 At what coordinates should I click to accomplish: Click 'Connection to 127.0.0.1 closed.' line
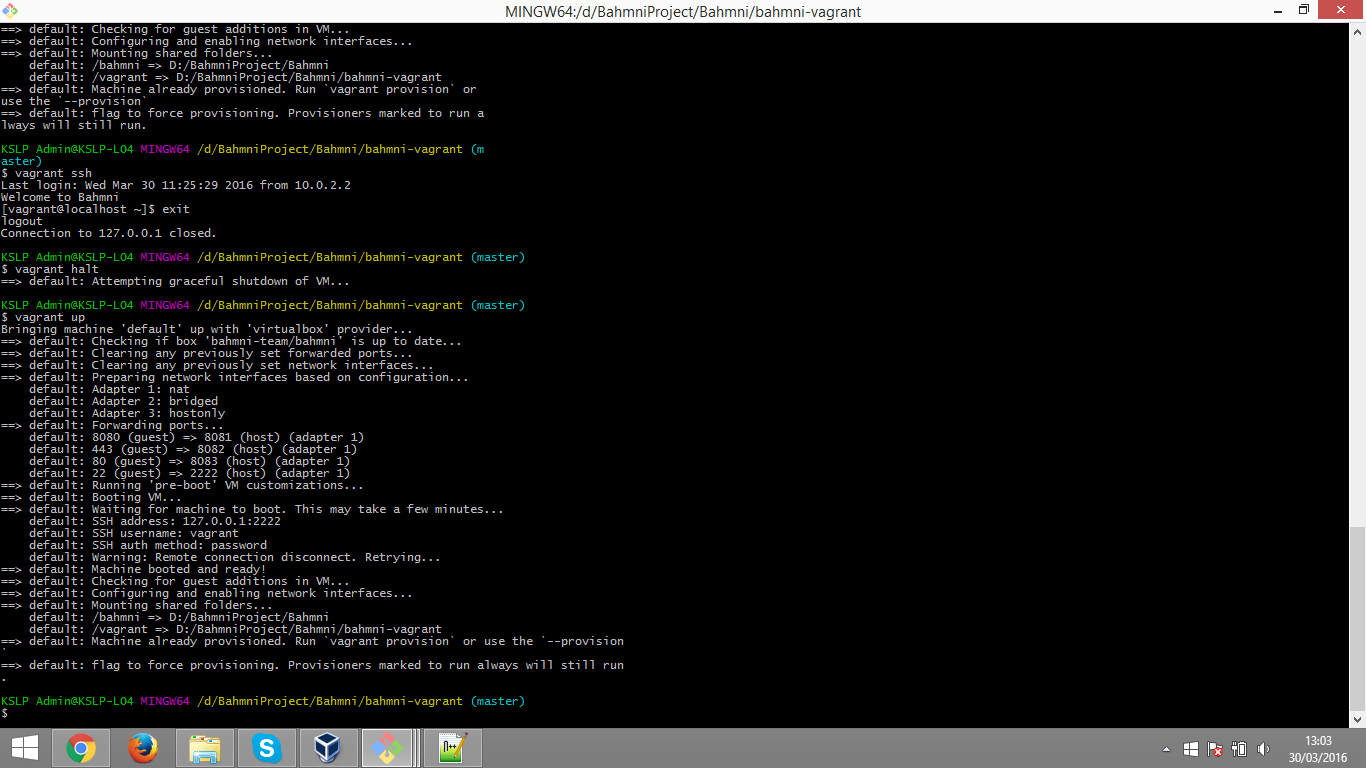tap(108, 233)
